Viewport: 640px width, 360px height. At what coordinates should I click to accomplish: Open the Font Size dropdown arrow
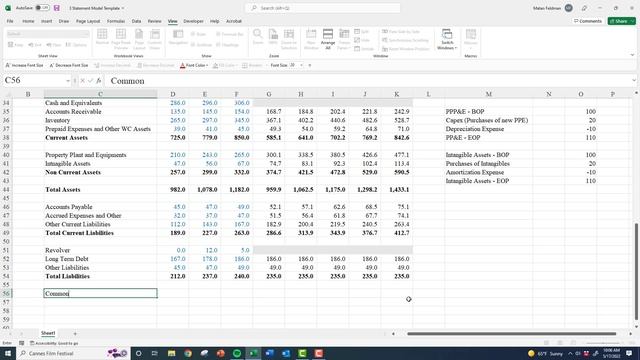[302, 65]
